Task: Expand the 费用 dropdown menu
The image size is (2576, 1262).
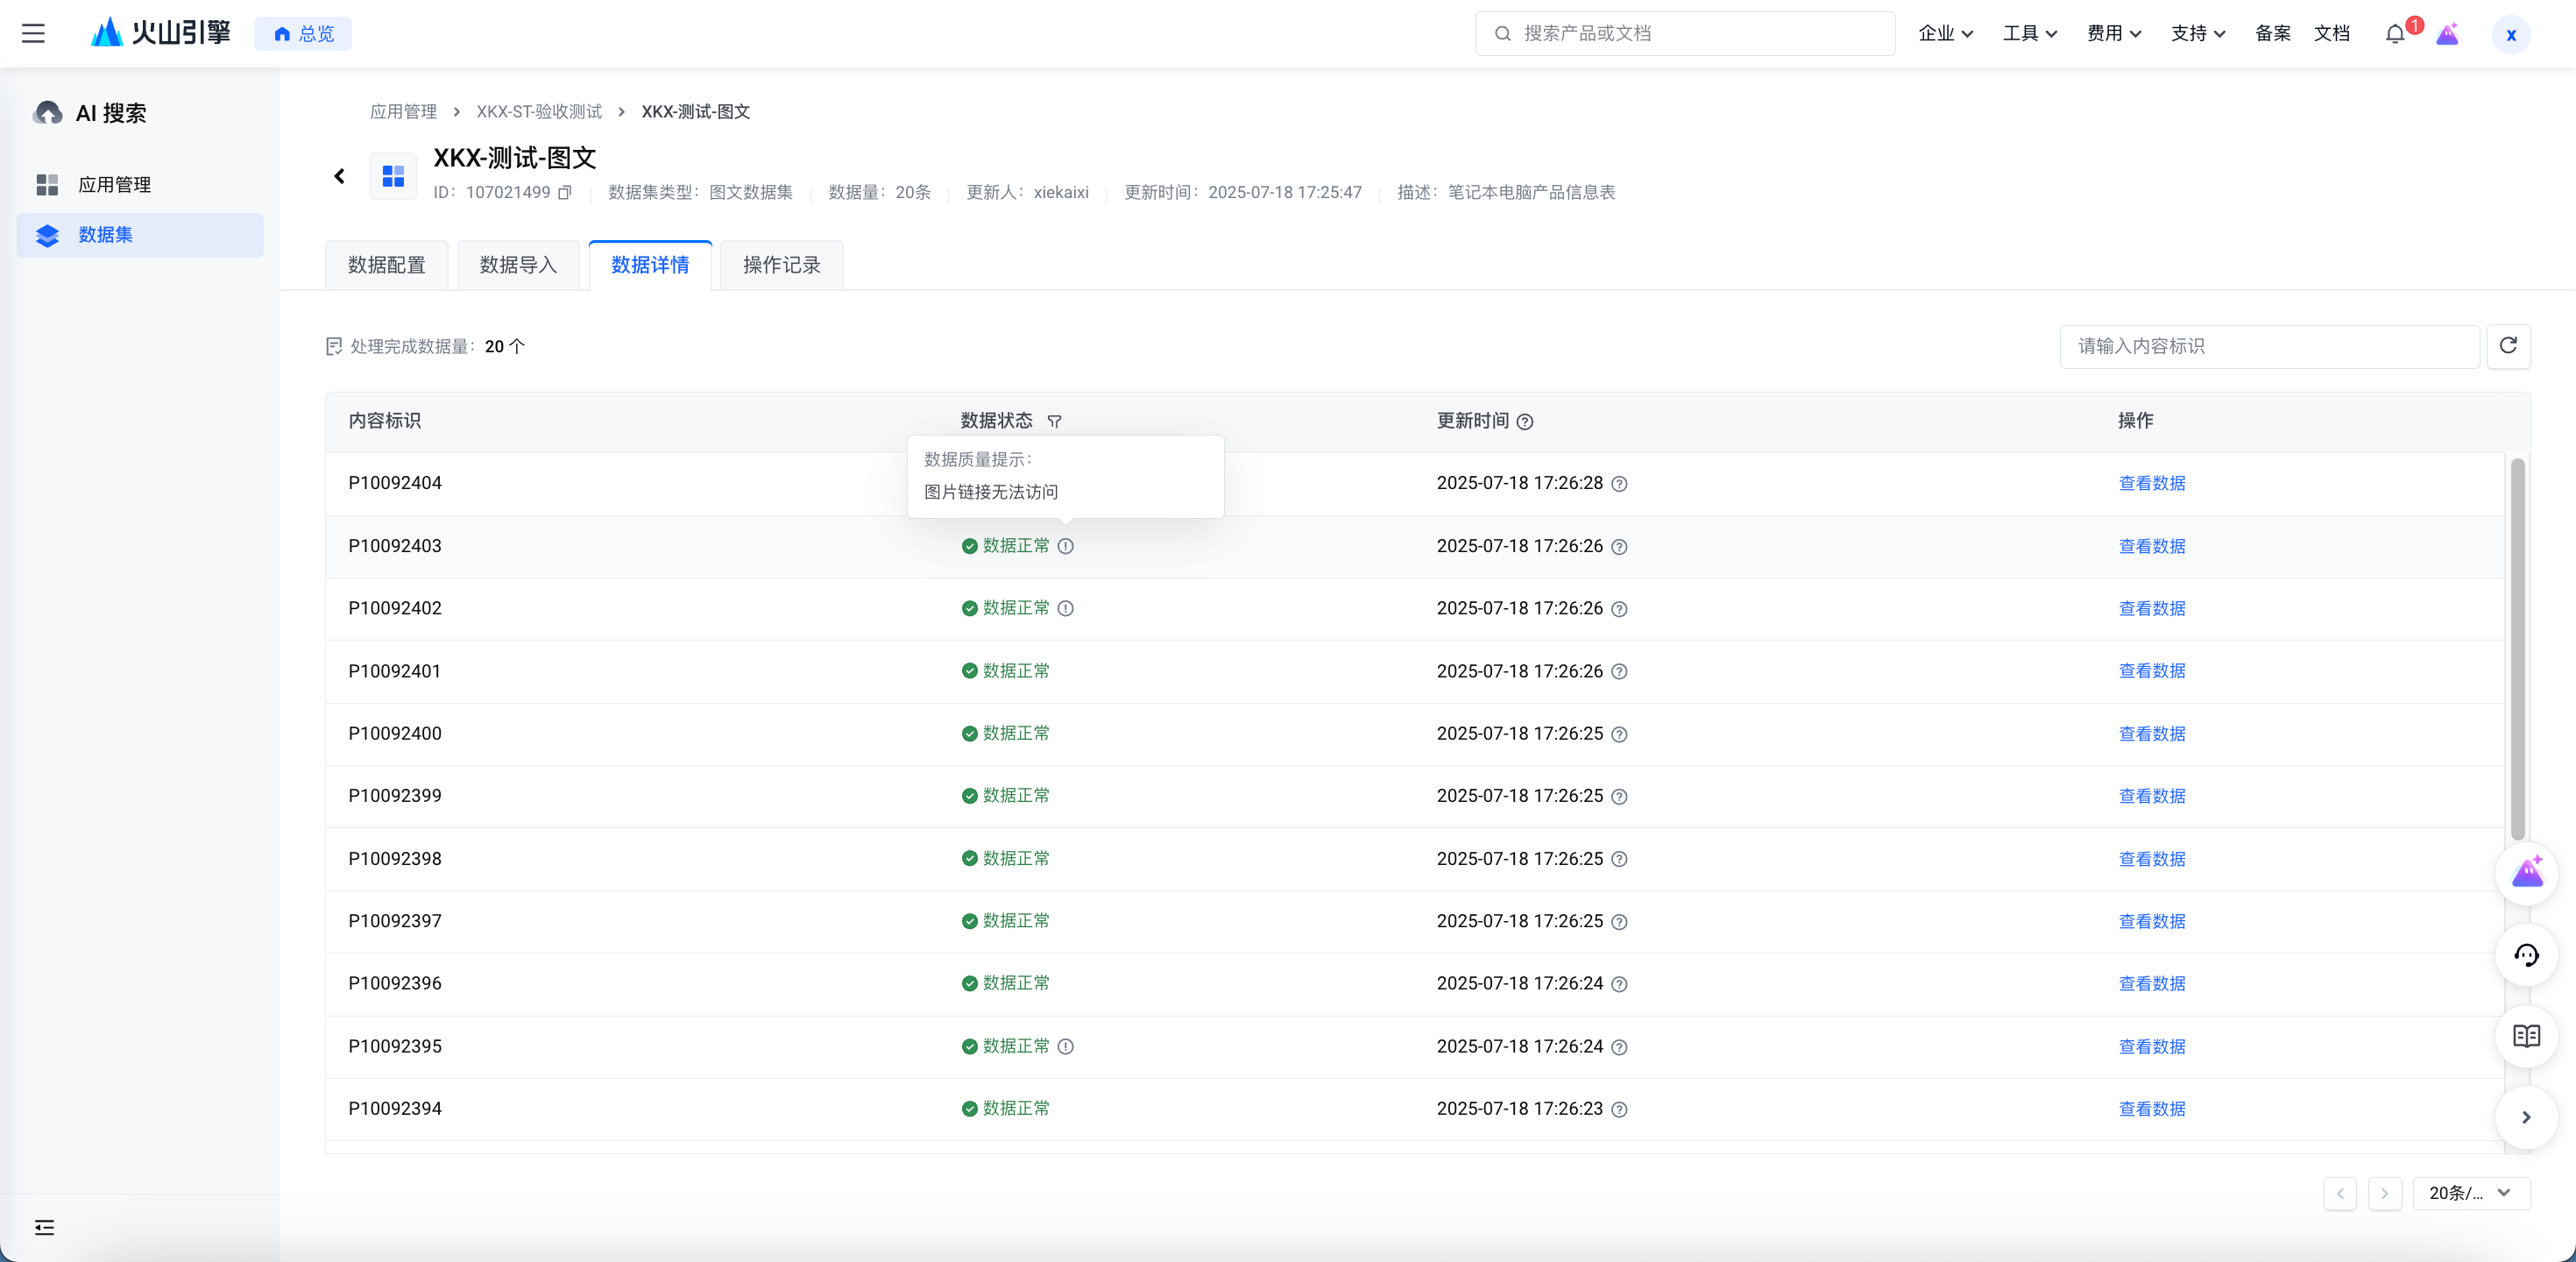Action: (2113, 34)
